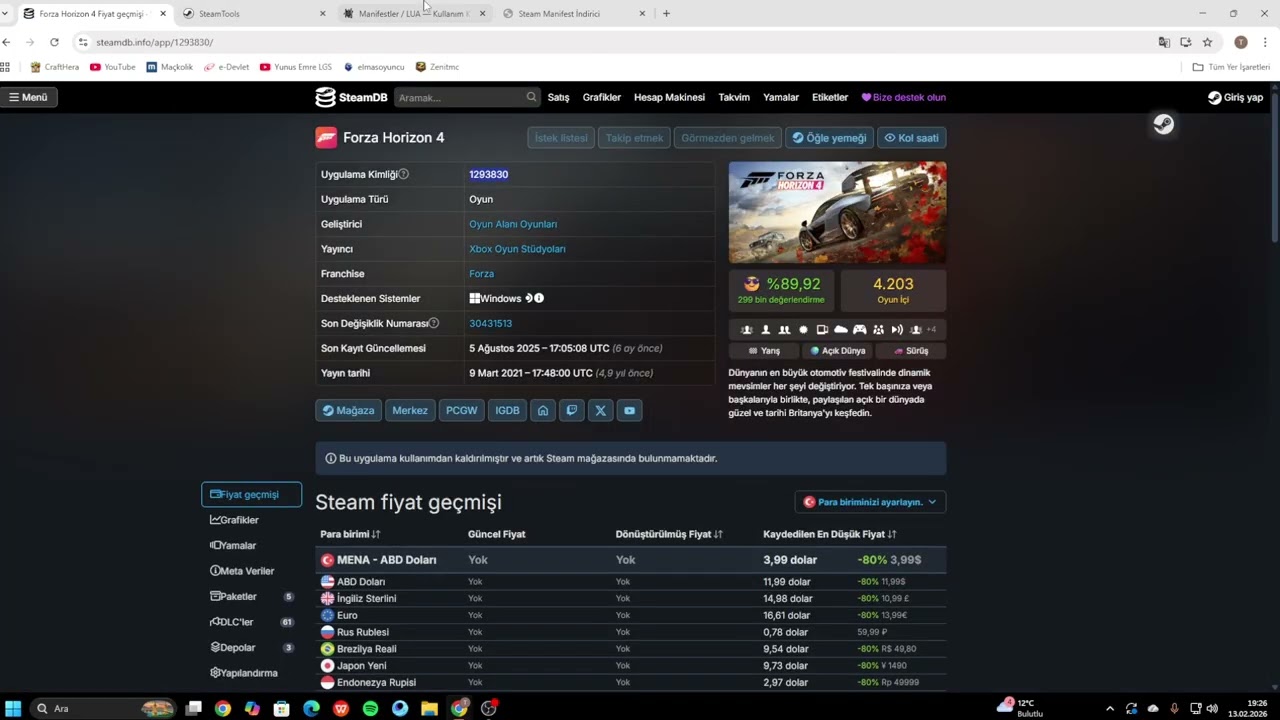
Task: Click the İstek listesi button
Action: tap(561, 138)
